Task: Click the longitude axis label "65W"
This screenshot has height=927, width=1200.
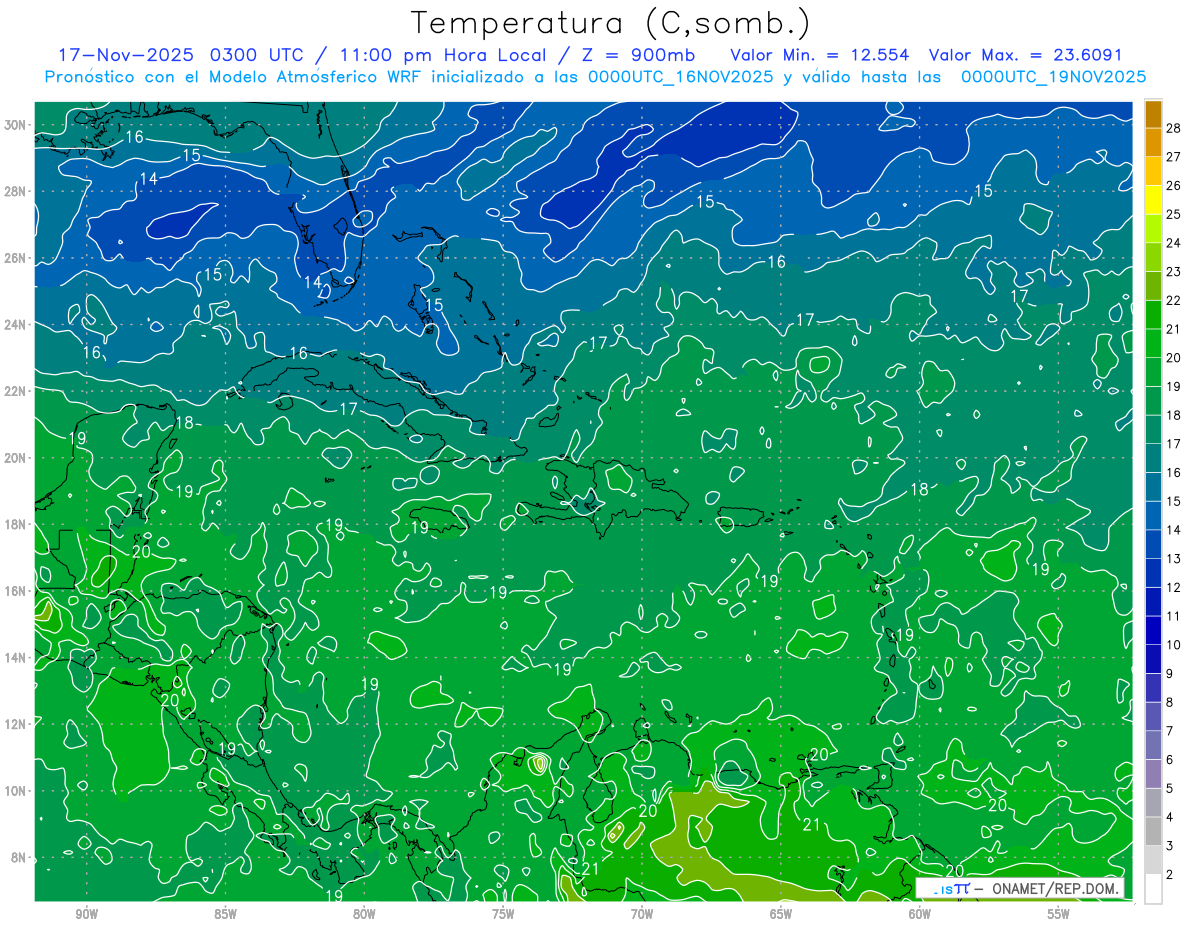Action: pos(781,913)
